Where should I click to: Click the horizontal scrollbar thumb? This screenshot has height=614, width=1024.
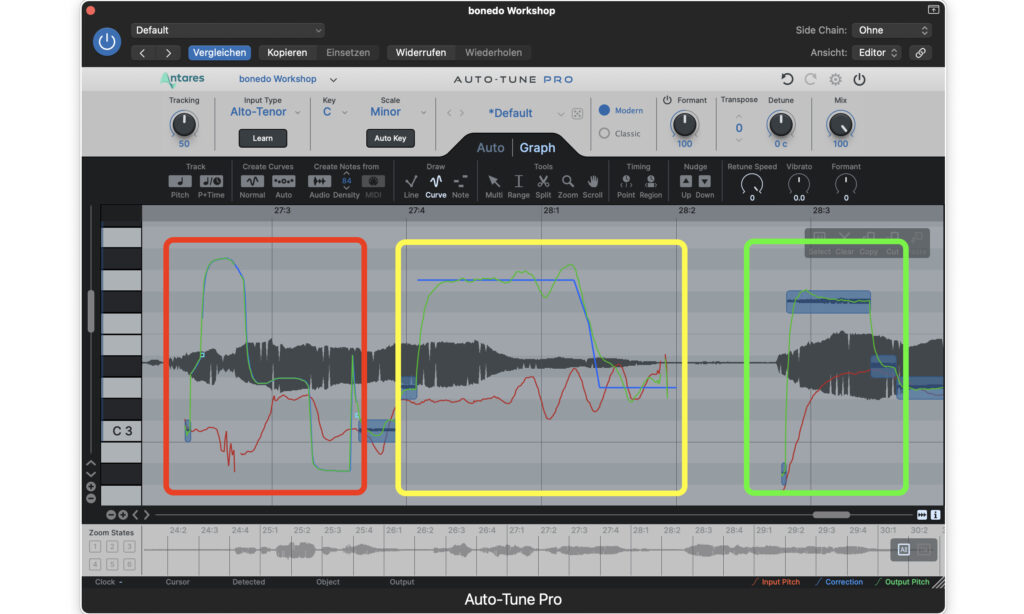tap(831, 515)
